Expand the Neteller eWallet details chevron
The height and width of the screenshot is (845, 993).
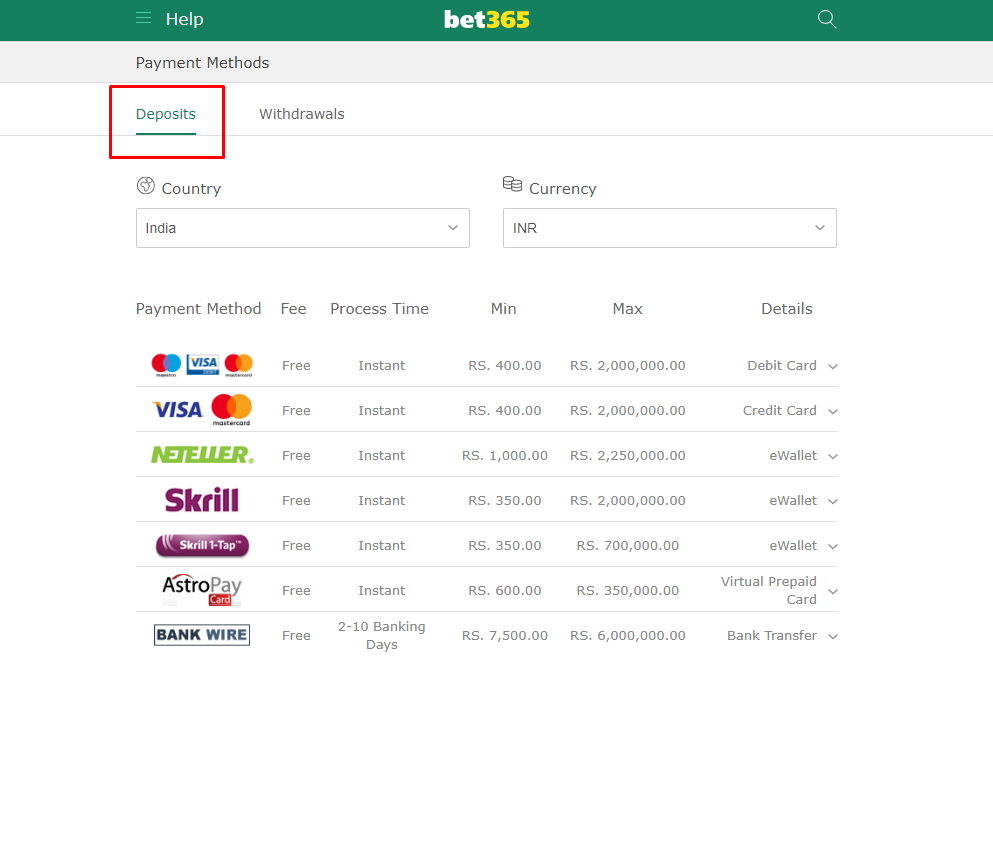pyautogui.click(x=833, y=456)
